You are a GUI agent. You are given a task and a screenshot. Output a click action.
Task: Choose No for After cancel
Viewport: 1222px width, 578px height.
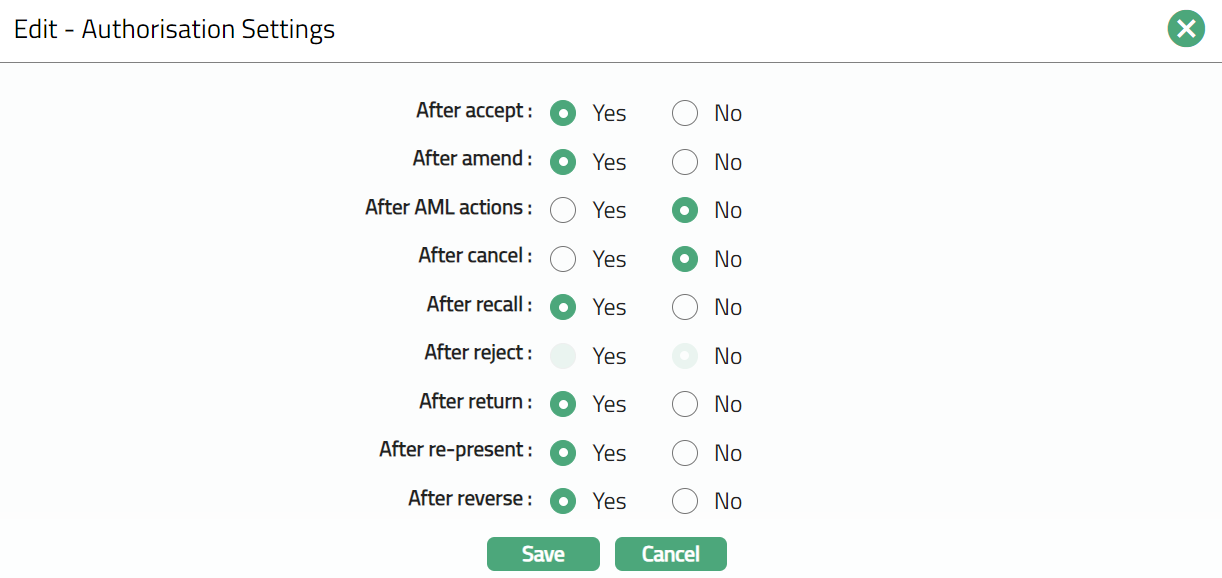tap(685, 259)
